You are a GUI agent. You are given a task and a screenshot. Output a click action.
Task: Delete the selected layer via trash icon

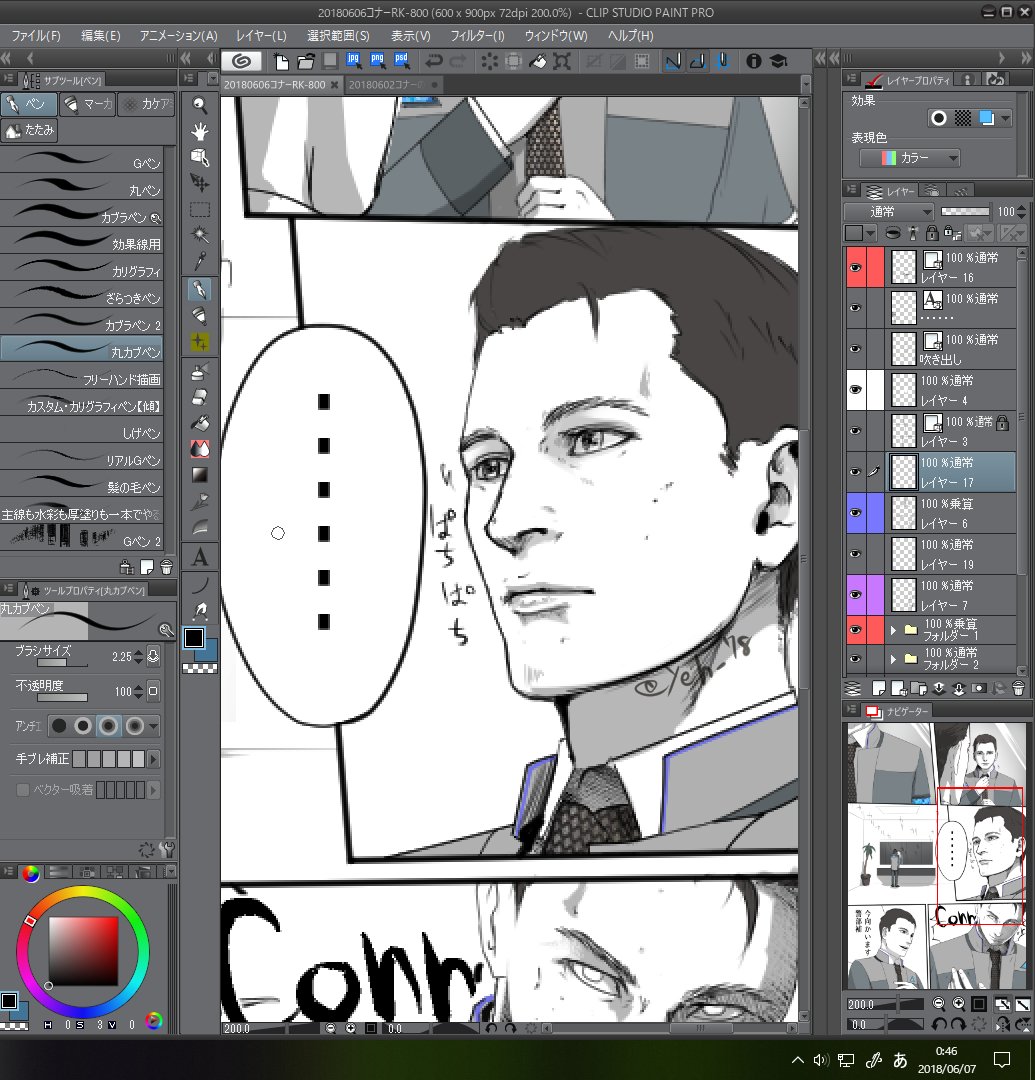(x=1018, y=687)
